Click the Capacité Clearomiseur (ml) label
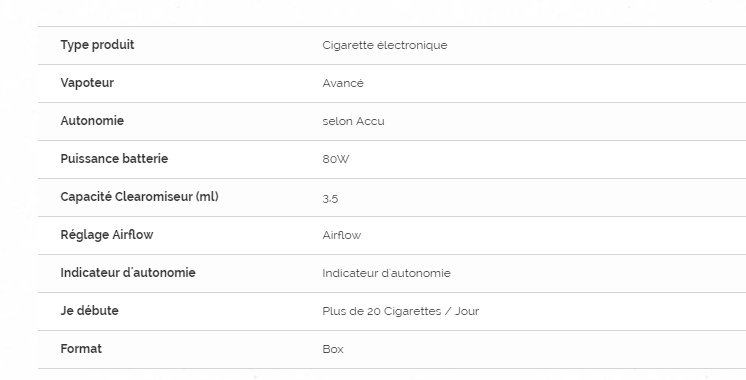Screen dimensions: 746x380 [x=139, y=197]
